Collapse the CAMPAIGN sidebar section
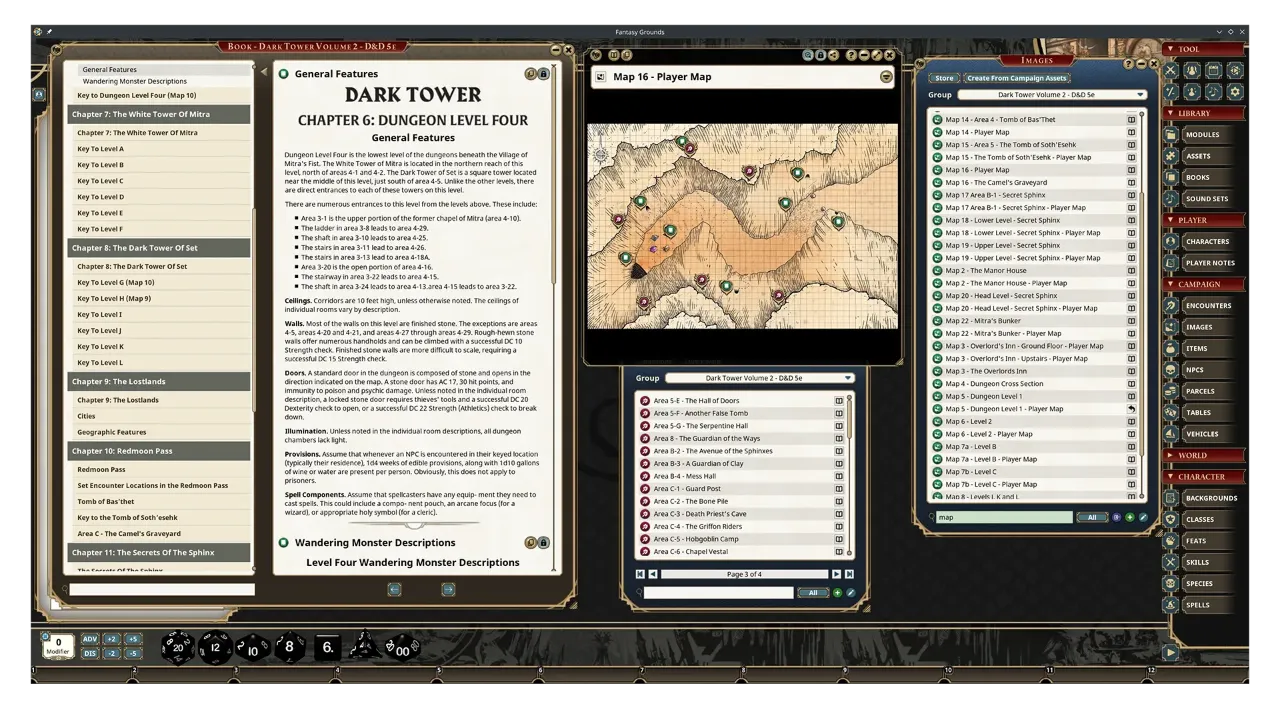Image resolution: width=1280 pixels, height=720 pixels. (x=1204, y=284)
